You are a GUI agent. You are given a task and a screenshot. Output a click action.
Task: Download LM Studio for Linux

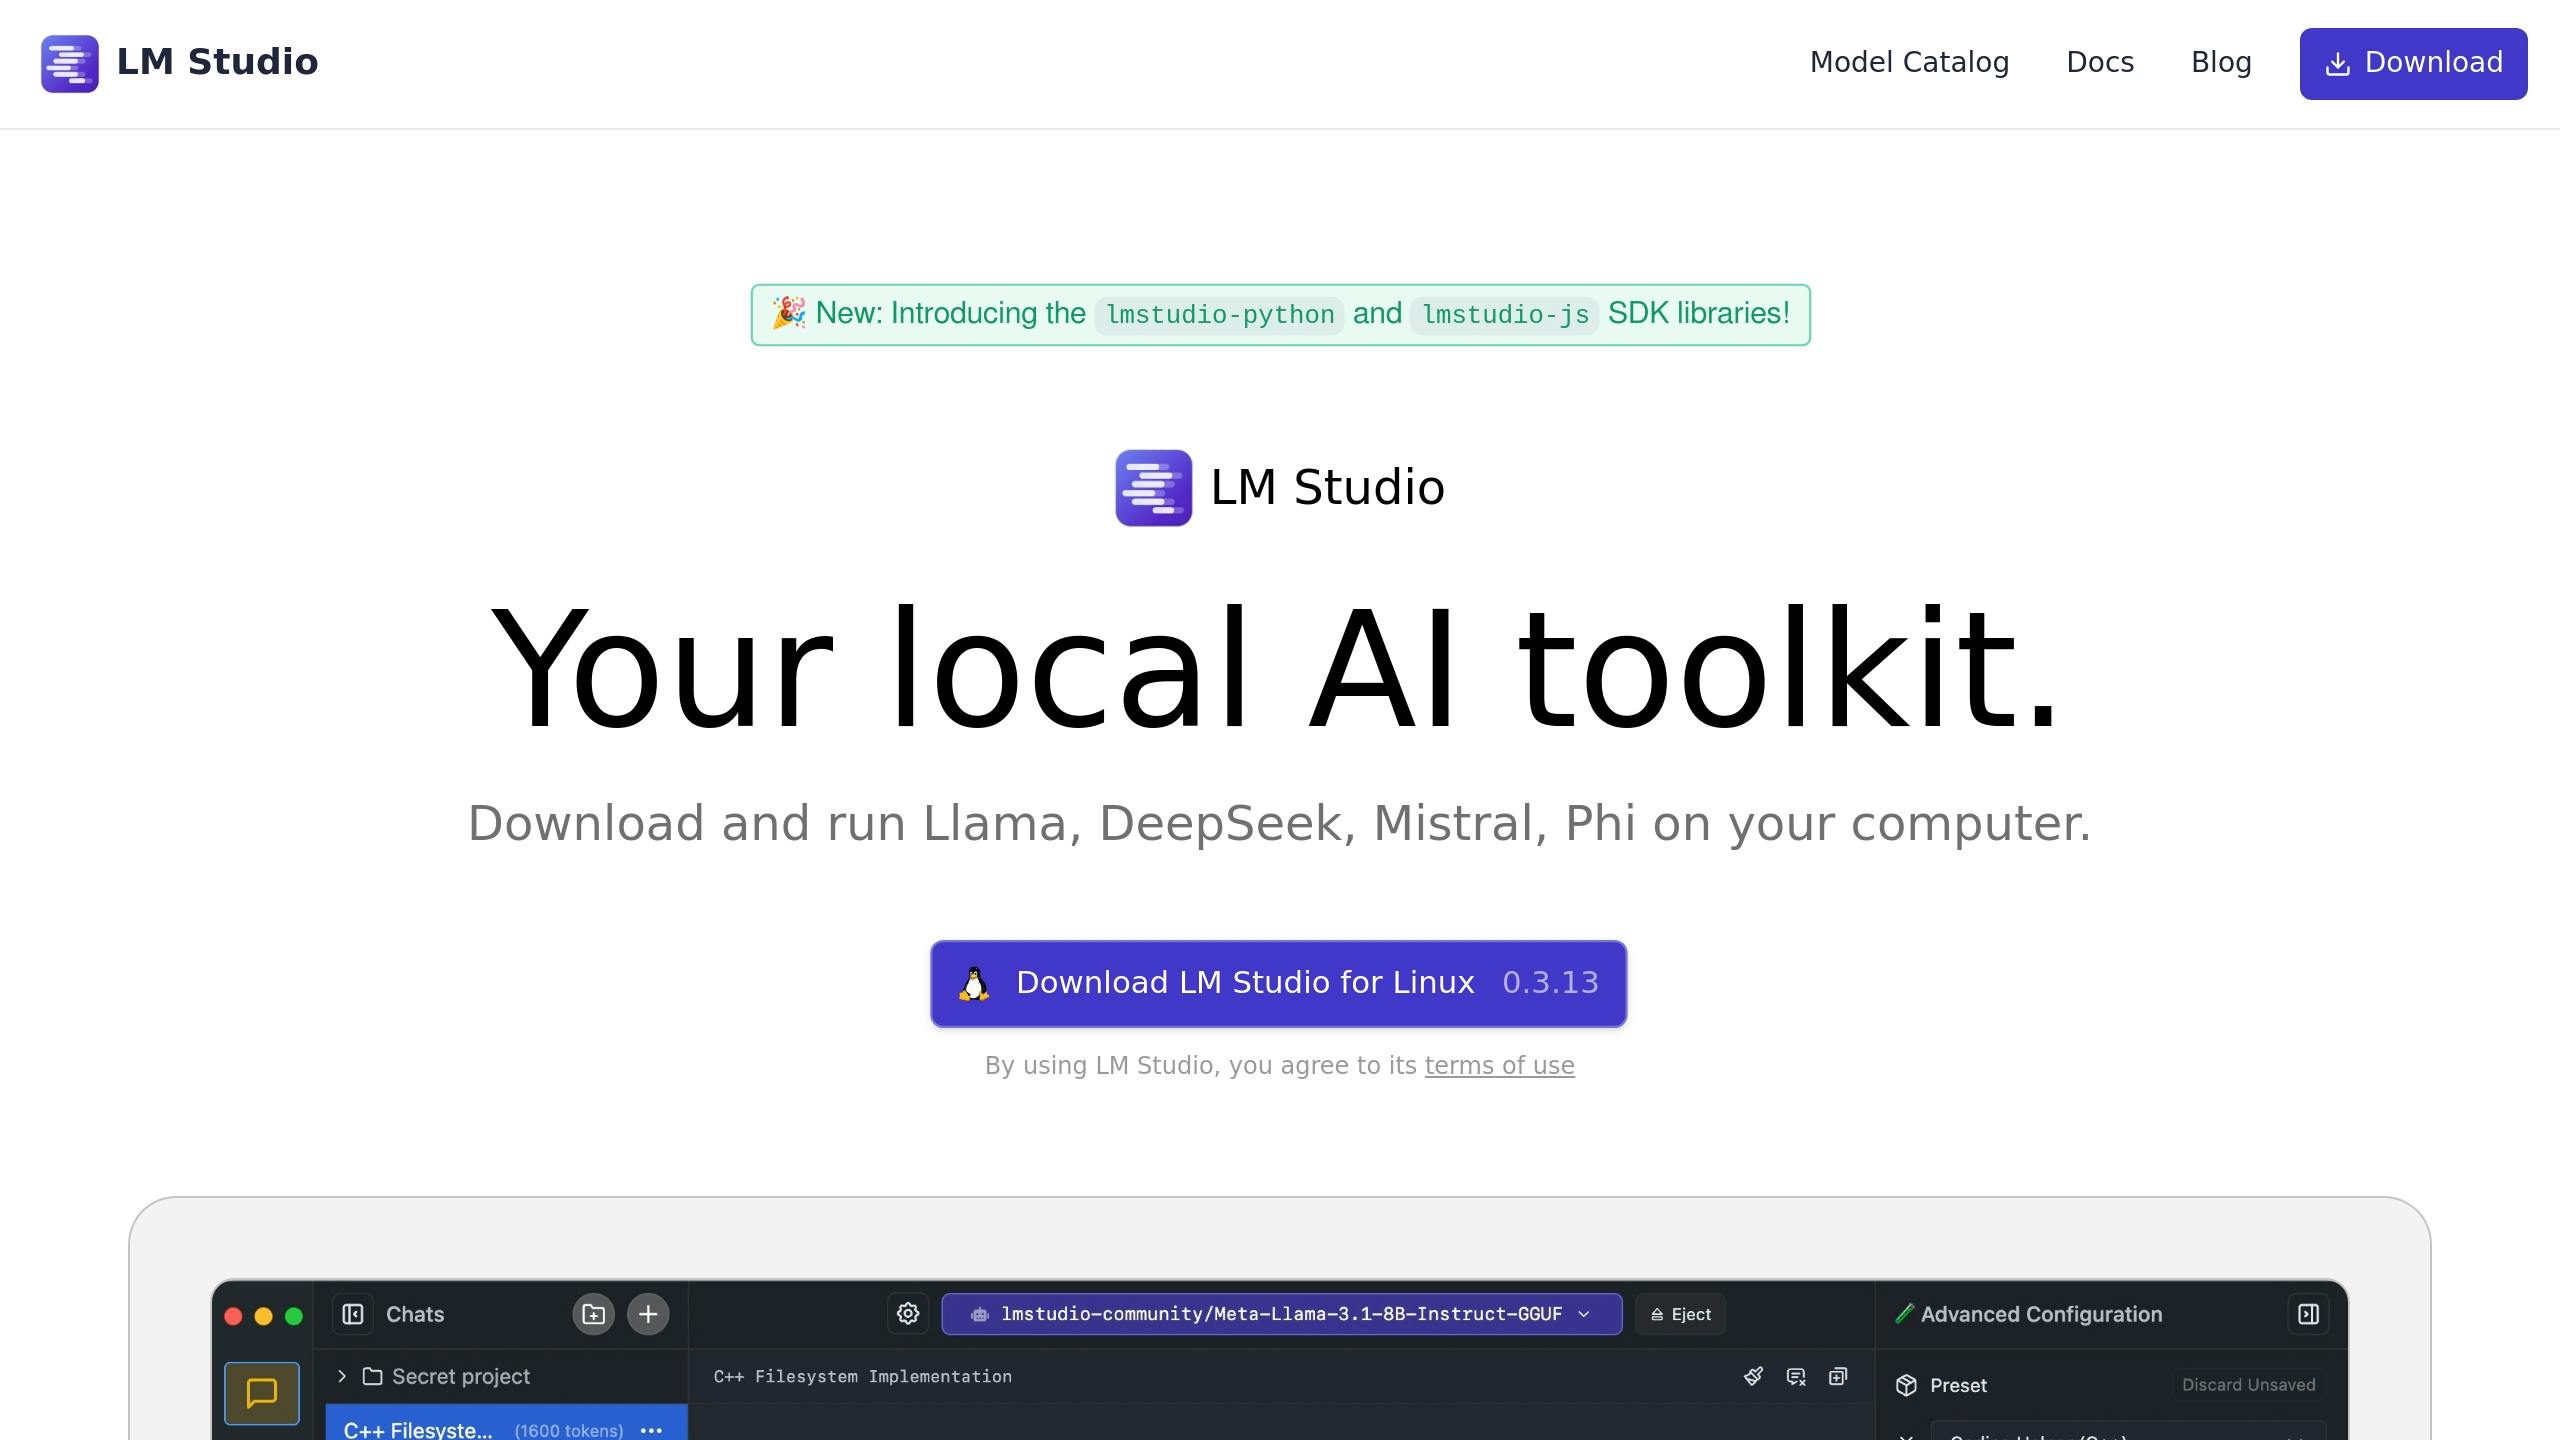[x=1278, y=983]
